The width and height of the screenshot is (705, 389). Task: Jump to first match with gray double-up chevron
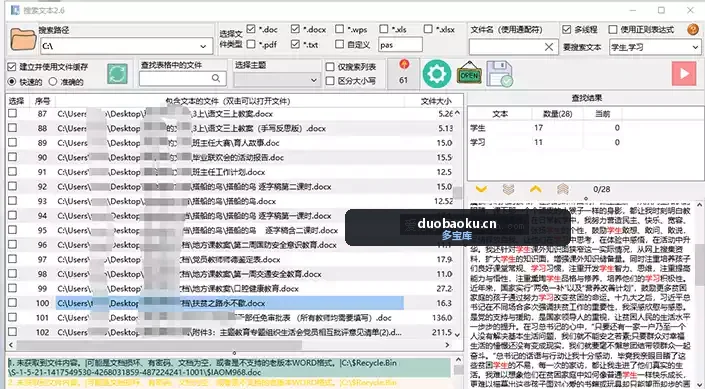[563, 189]
